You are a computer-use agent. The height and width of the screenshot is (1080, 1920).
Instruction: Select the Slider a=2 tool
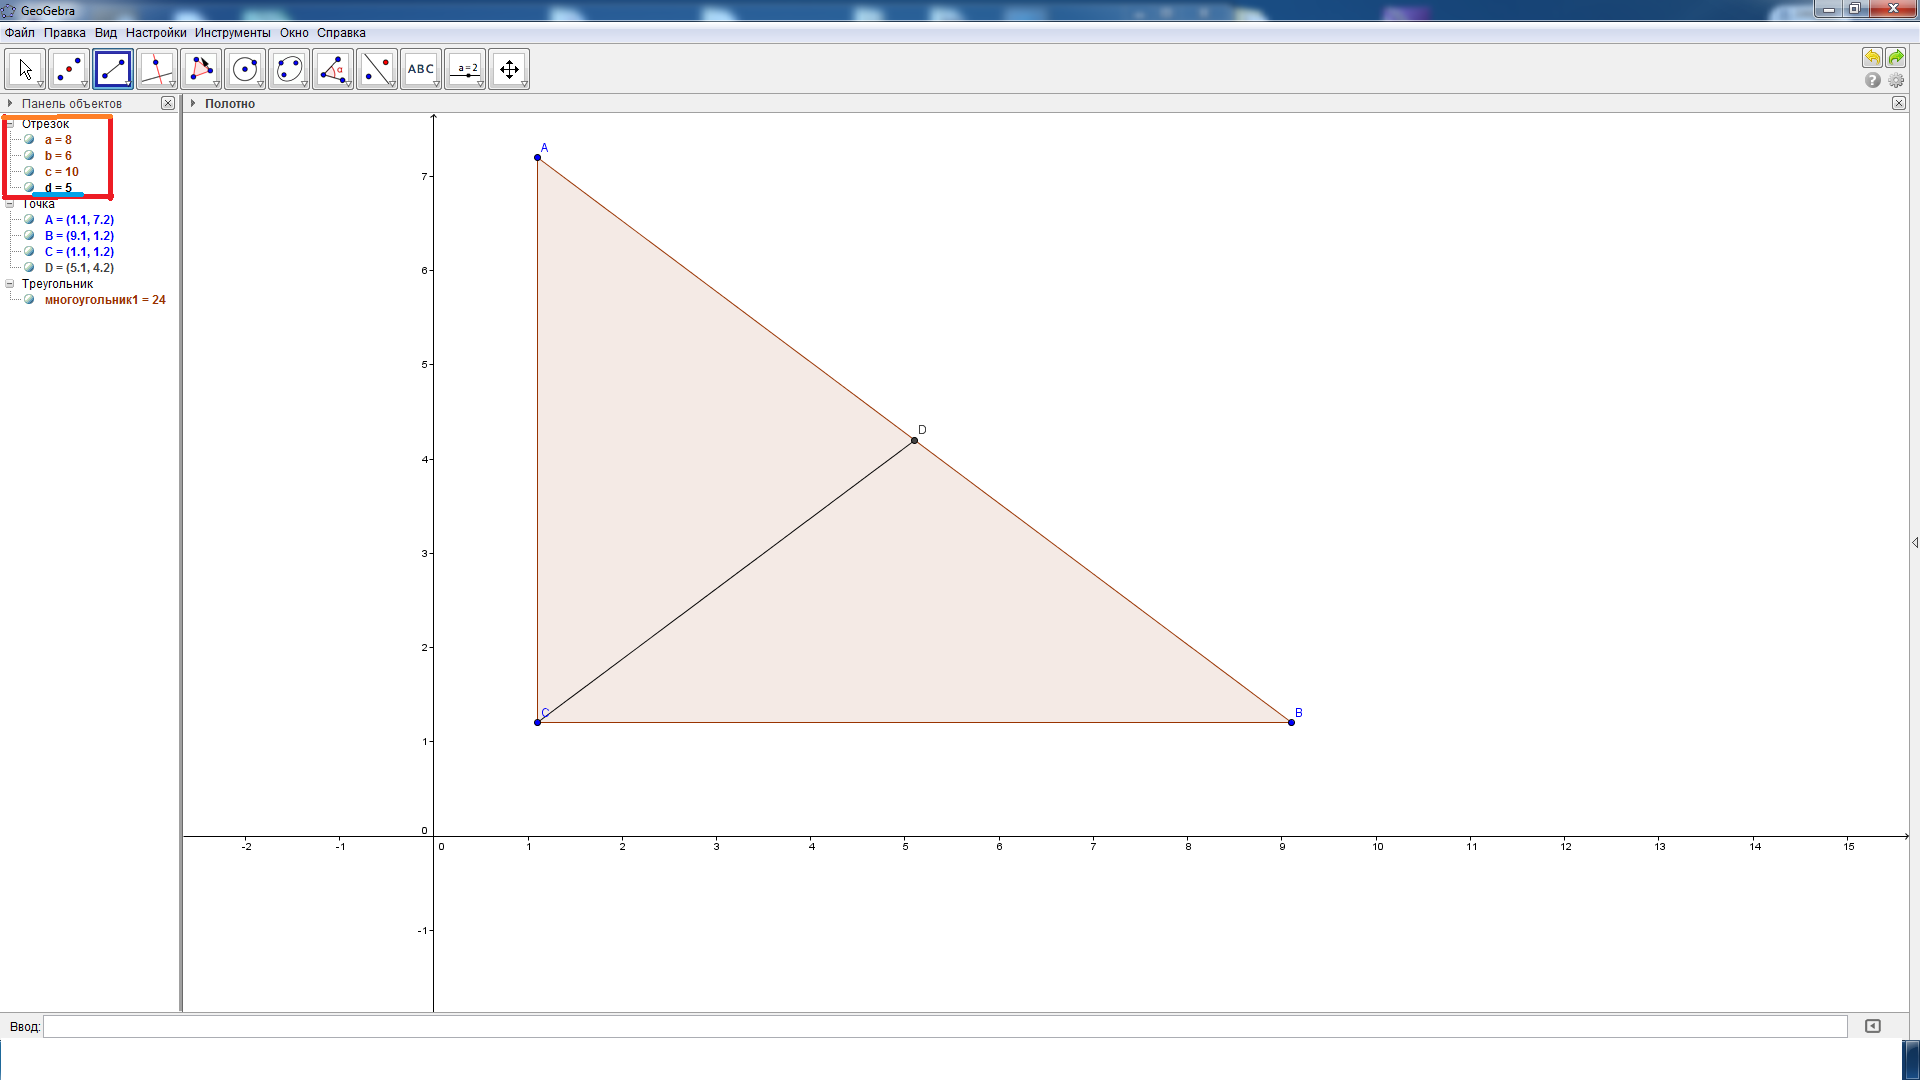465,69
